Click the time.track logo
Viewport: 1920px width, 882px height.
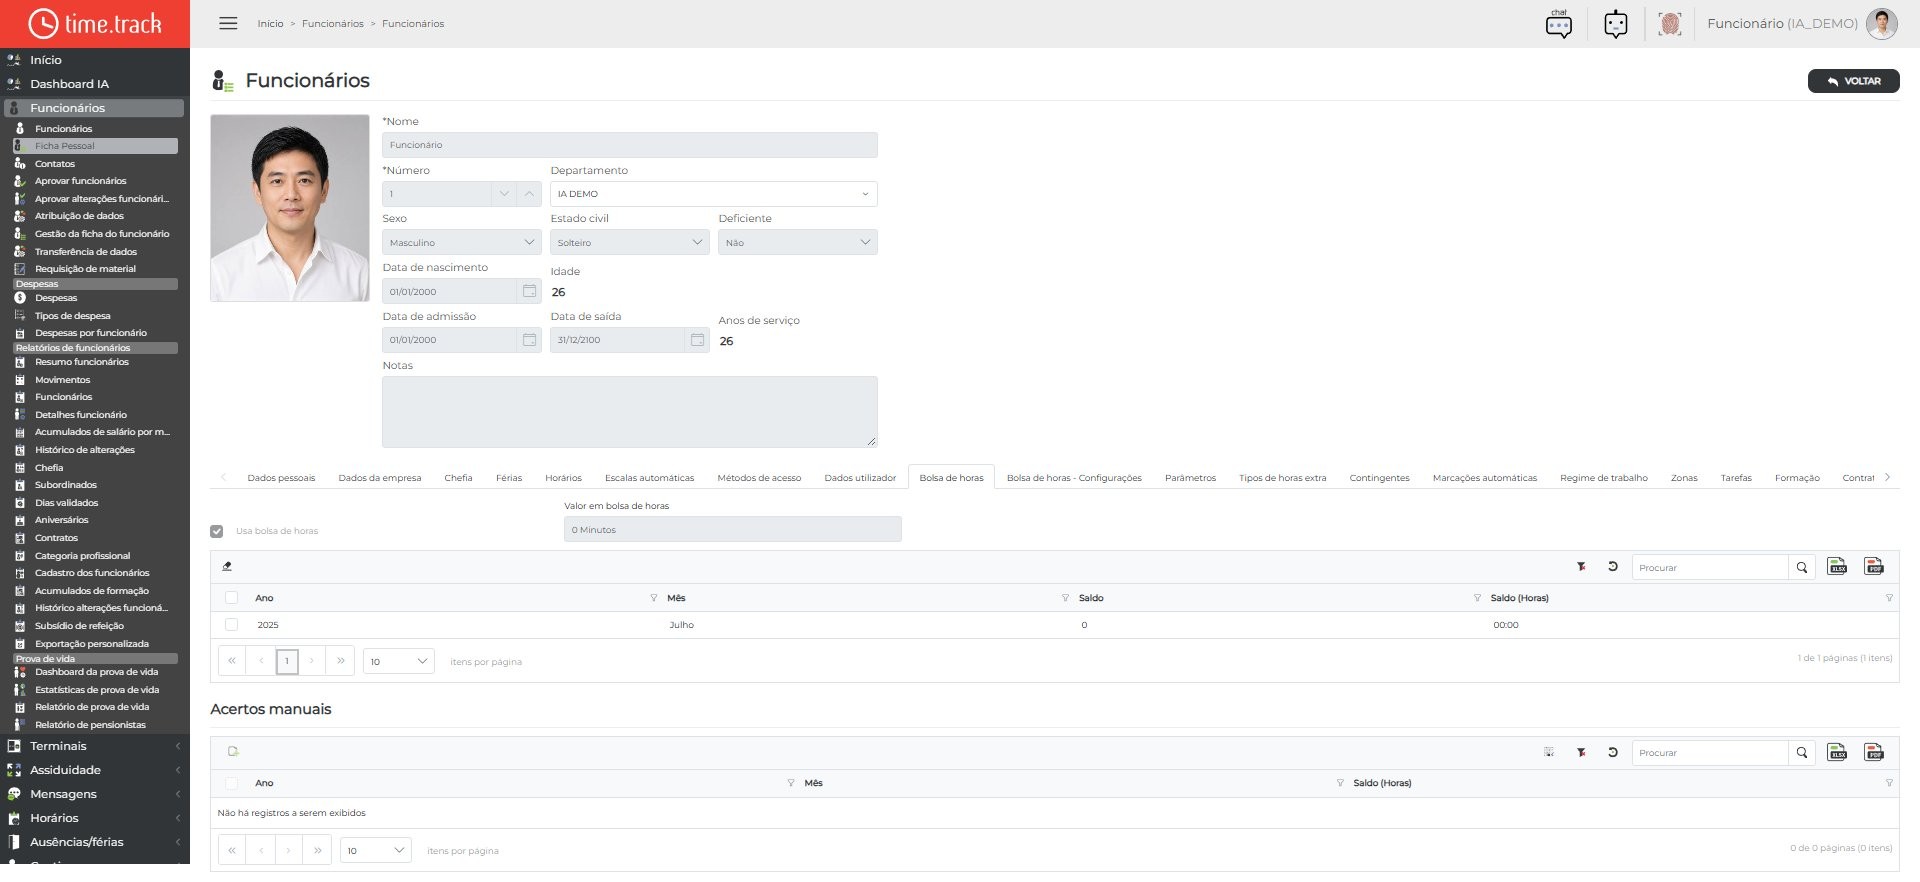(95, 23)
